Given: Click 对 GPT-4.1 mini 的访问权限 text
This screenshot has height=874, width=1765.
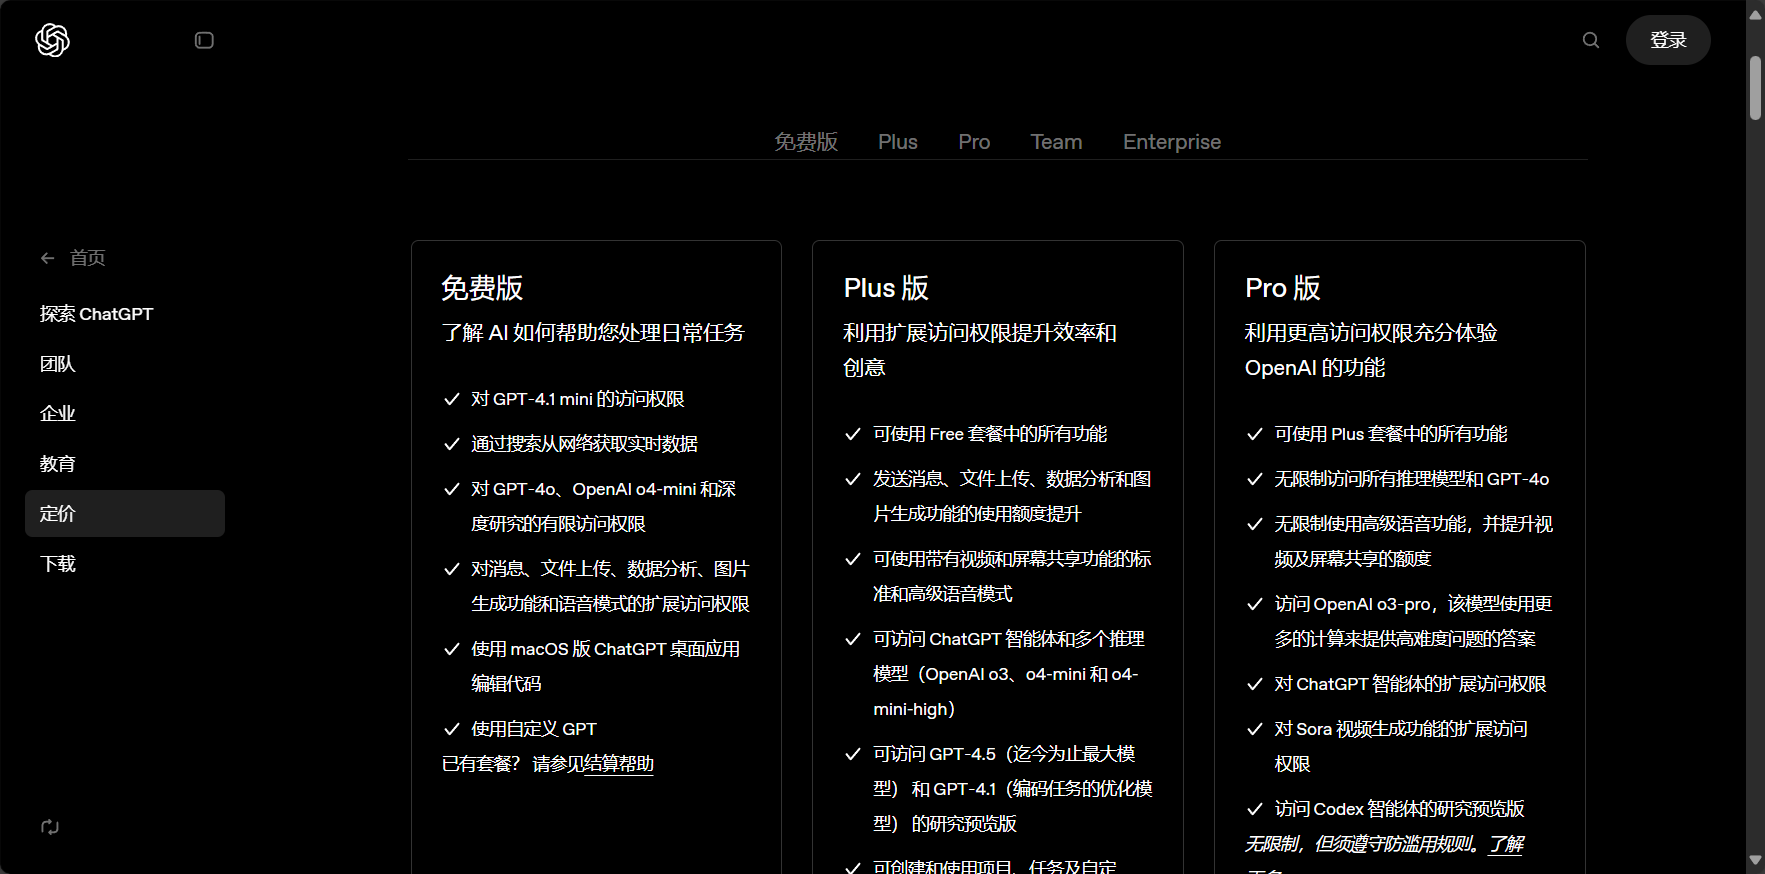Looking at the screenshot, I should point(578,399).
